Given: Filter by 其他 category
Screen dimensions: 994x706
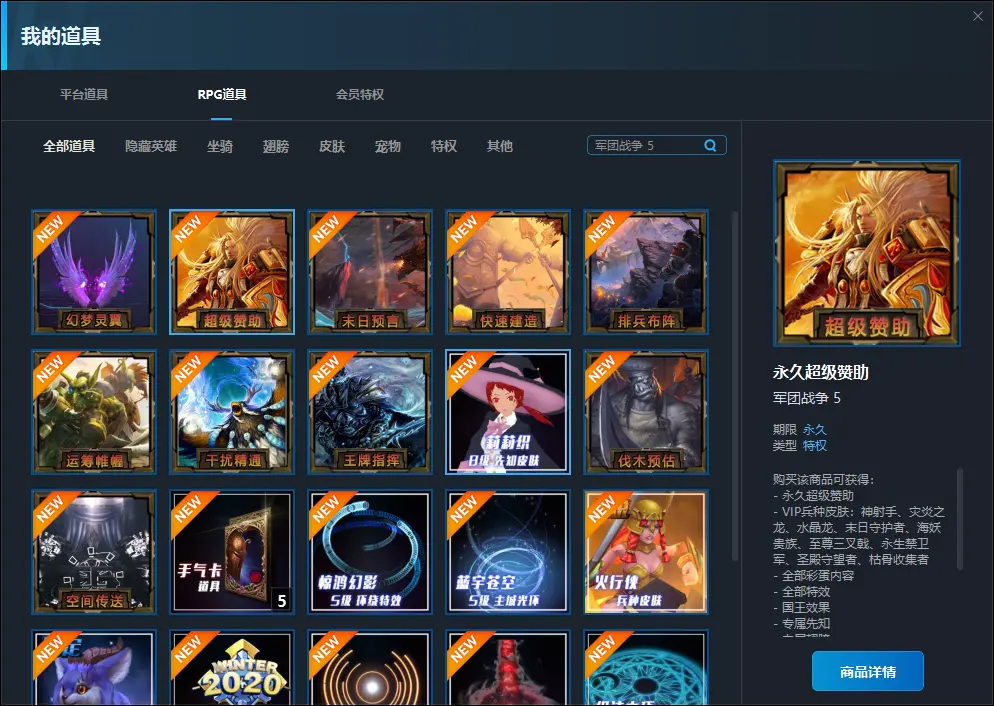Looking at the screenshot, I should click(x=500, y=146).
